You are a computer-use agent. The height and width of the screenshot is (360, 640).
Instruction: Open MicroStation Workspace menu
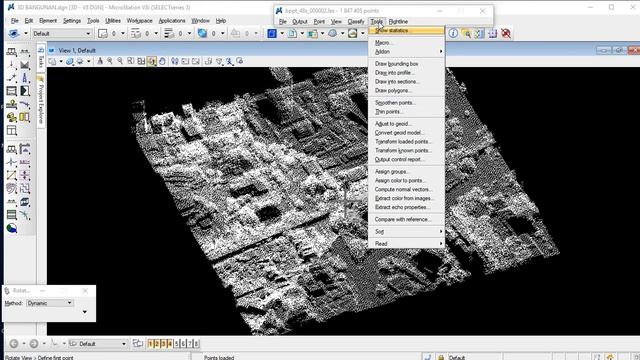coord(140,21)
